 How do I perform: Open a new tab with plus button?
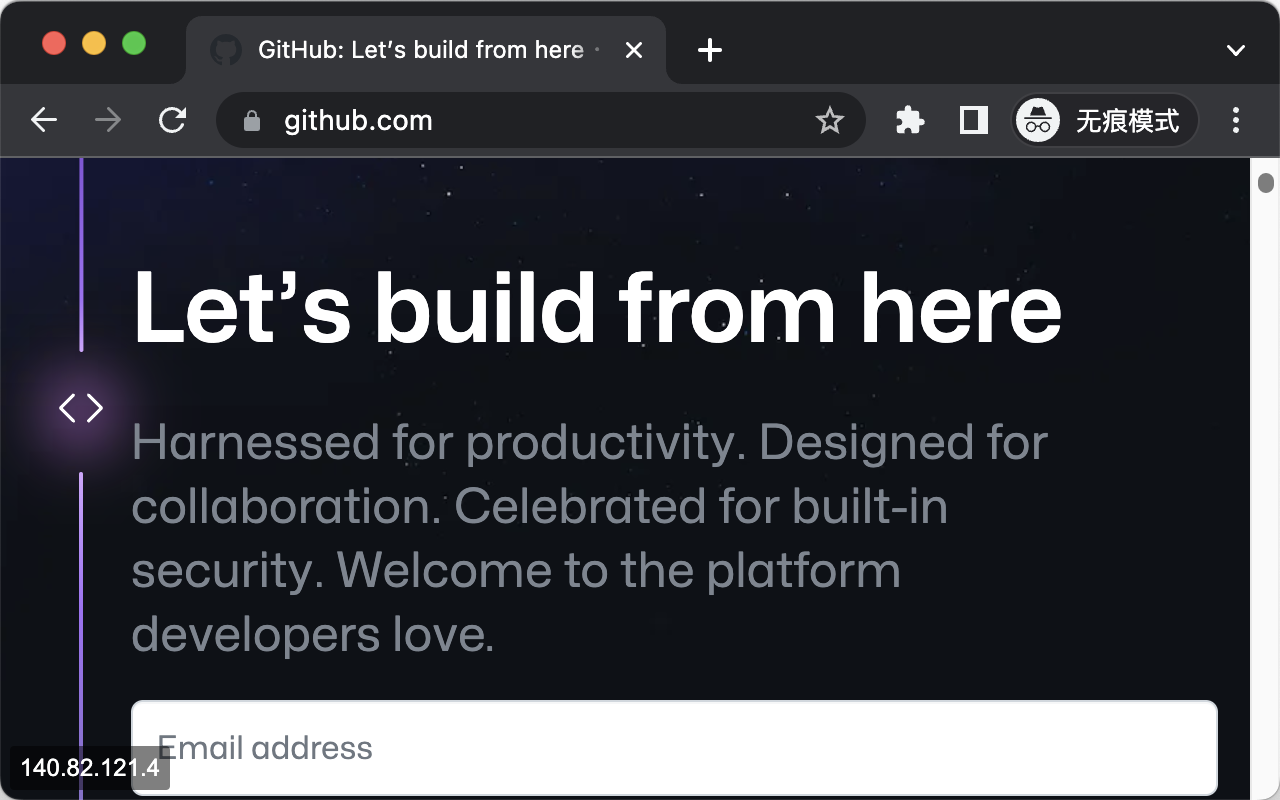[x=710, y=50]
